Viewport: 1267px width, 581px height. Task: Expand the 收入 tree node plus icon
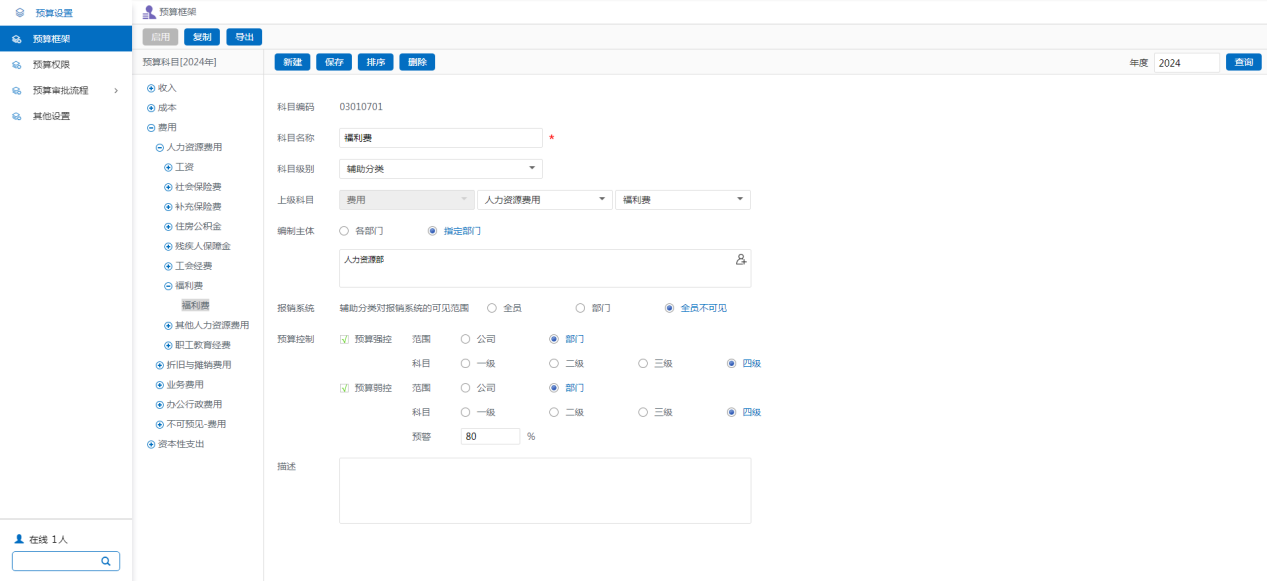click(x=151, y=88)
